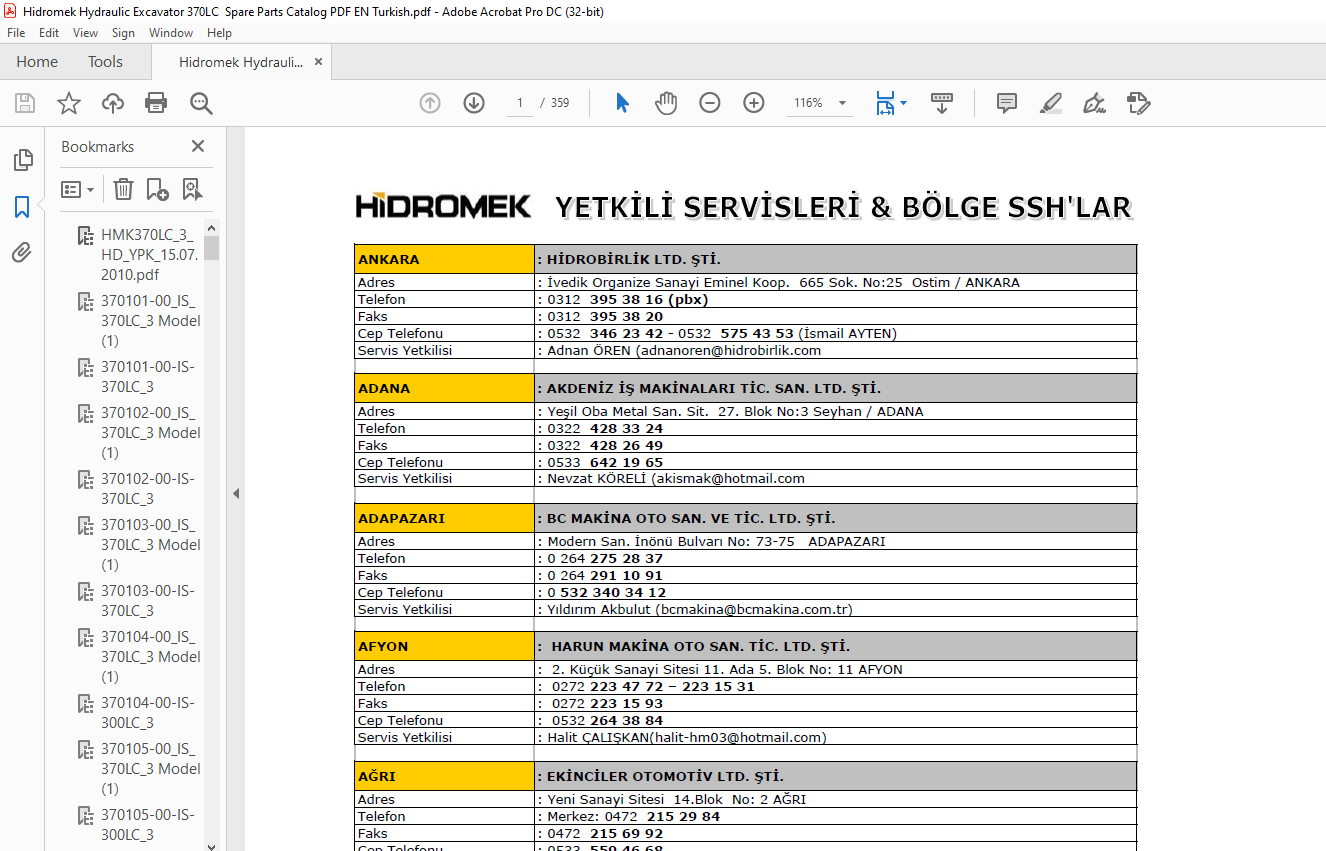Screen dimensions: 1326x851
Task: Open the View menu
Action: coord(85,33)
